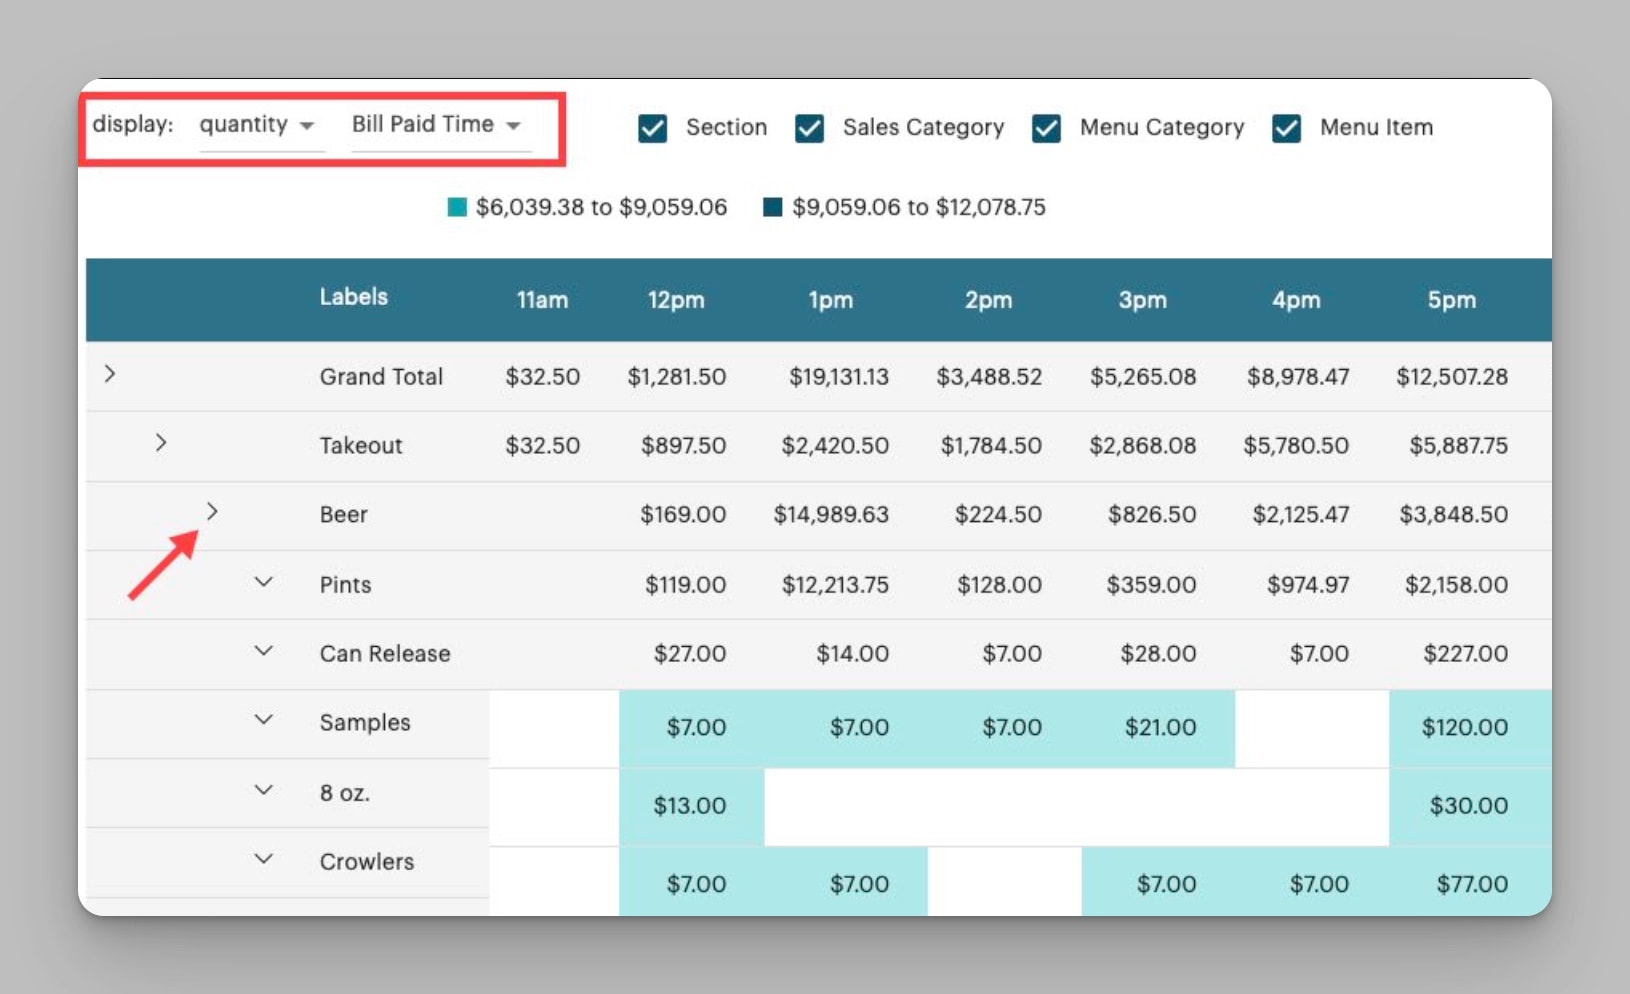Click Takeout 1pm value $2,420.50

tap(835, 446)
